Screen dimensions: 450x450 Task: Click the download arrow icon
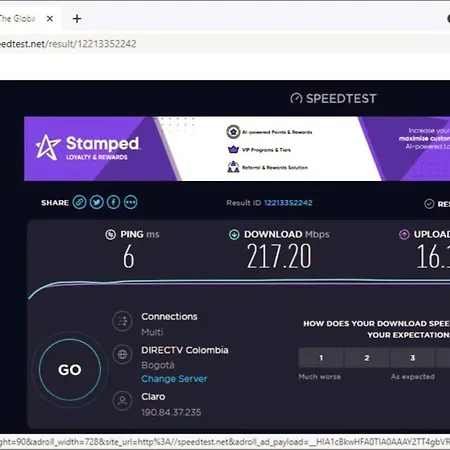pyautogui.click(x=234, y=234)
